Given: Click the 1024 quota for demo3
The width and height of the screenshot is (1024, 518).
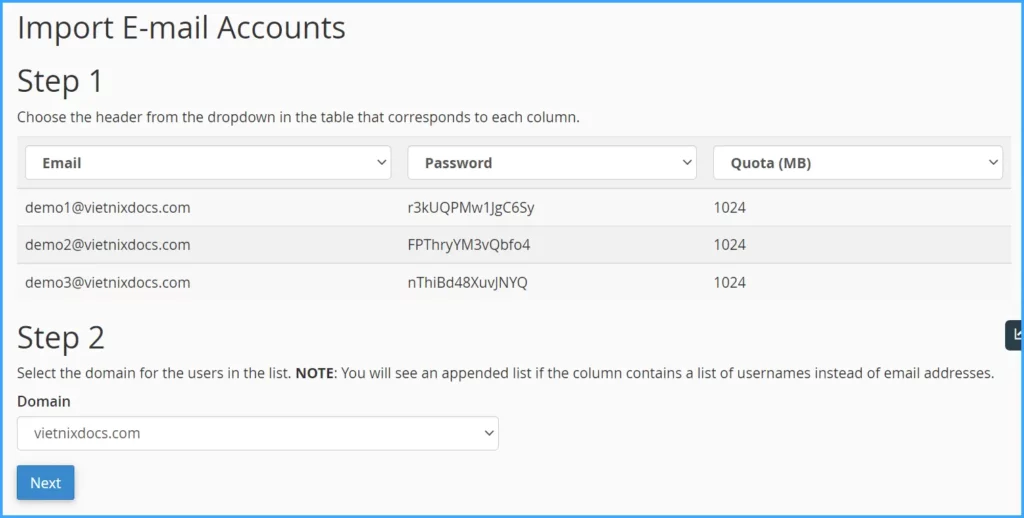Looking at the screenshot, I should (x=730, y=283).
